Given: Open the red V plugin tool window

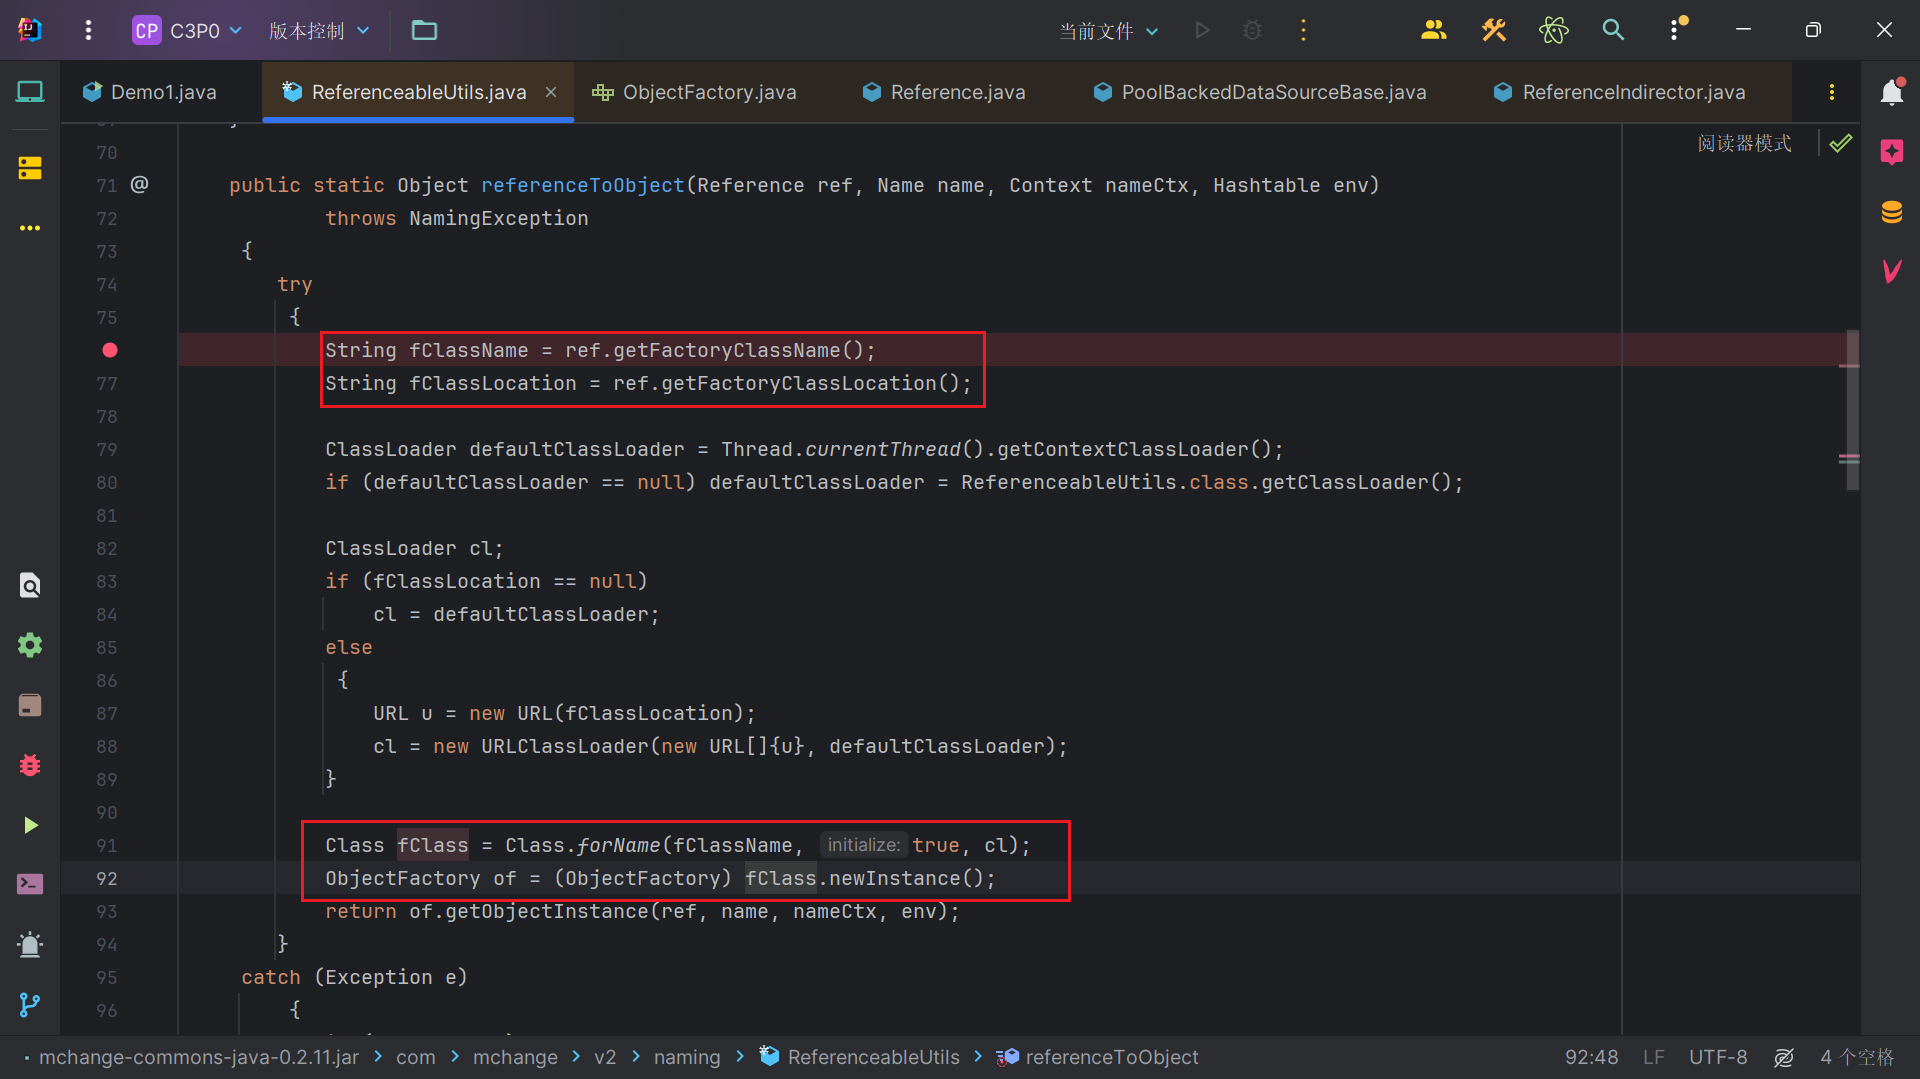Looking at the screenshot, I should [1891, 271].
